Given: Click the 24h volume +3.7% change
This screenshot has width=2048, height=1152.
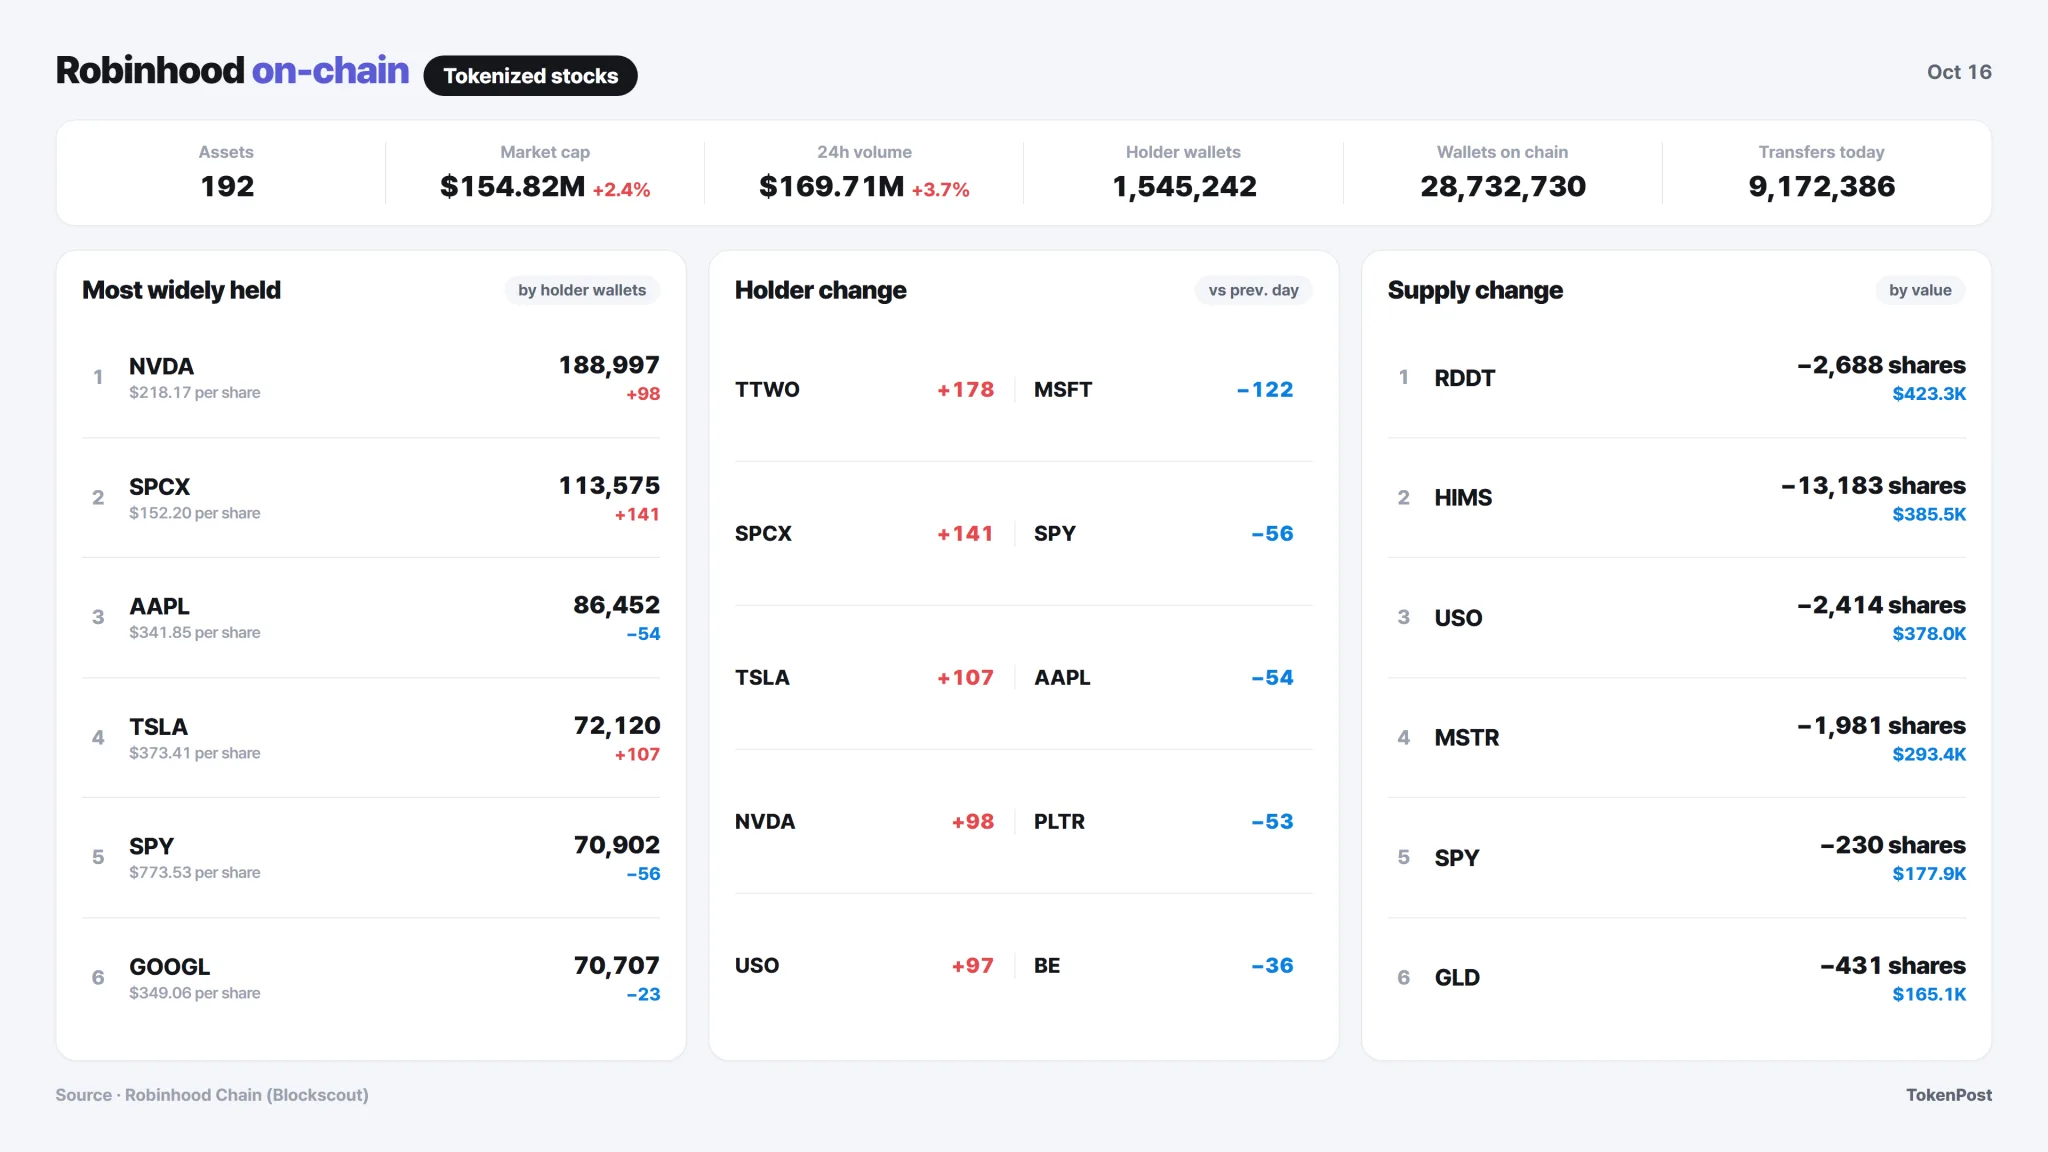Looking at the screenshot, I should coord(940,189).
